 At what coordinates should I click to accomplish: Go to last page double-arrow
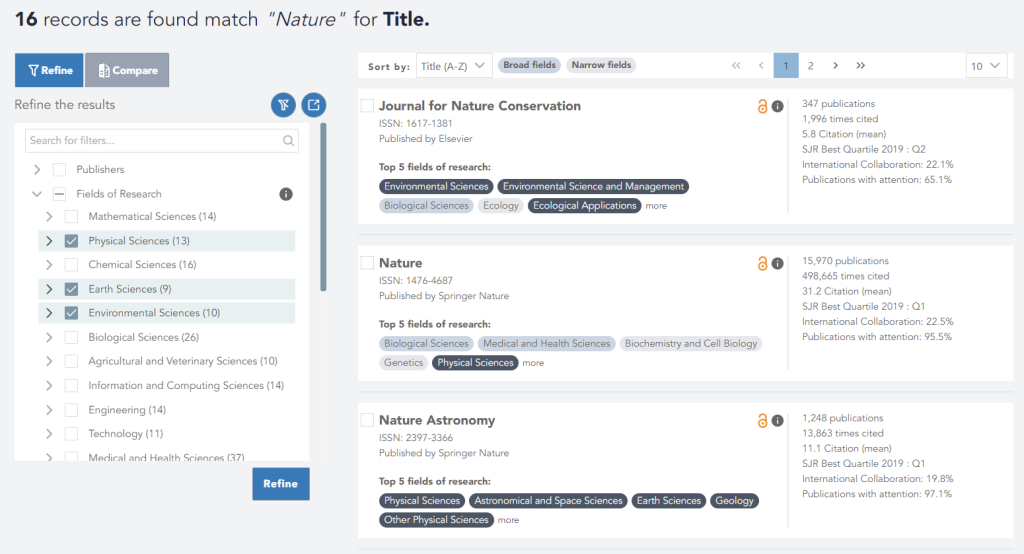[861, 65]
